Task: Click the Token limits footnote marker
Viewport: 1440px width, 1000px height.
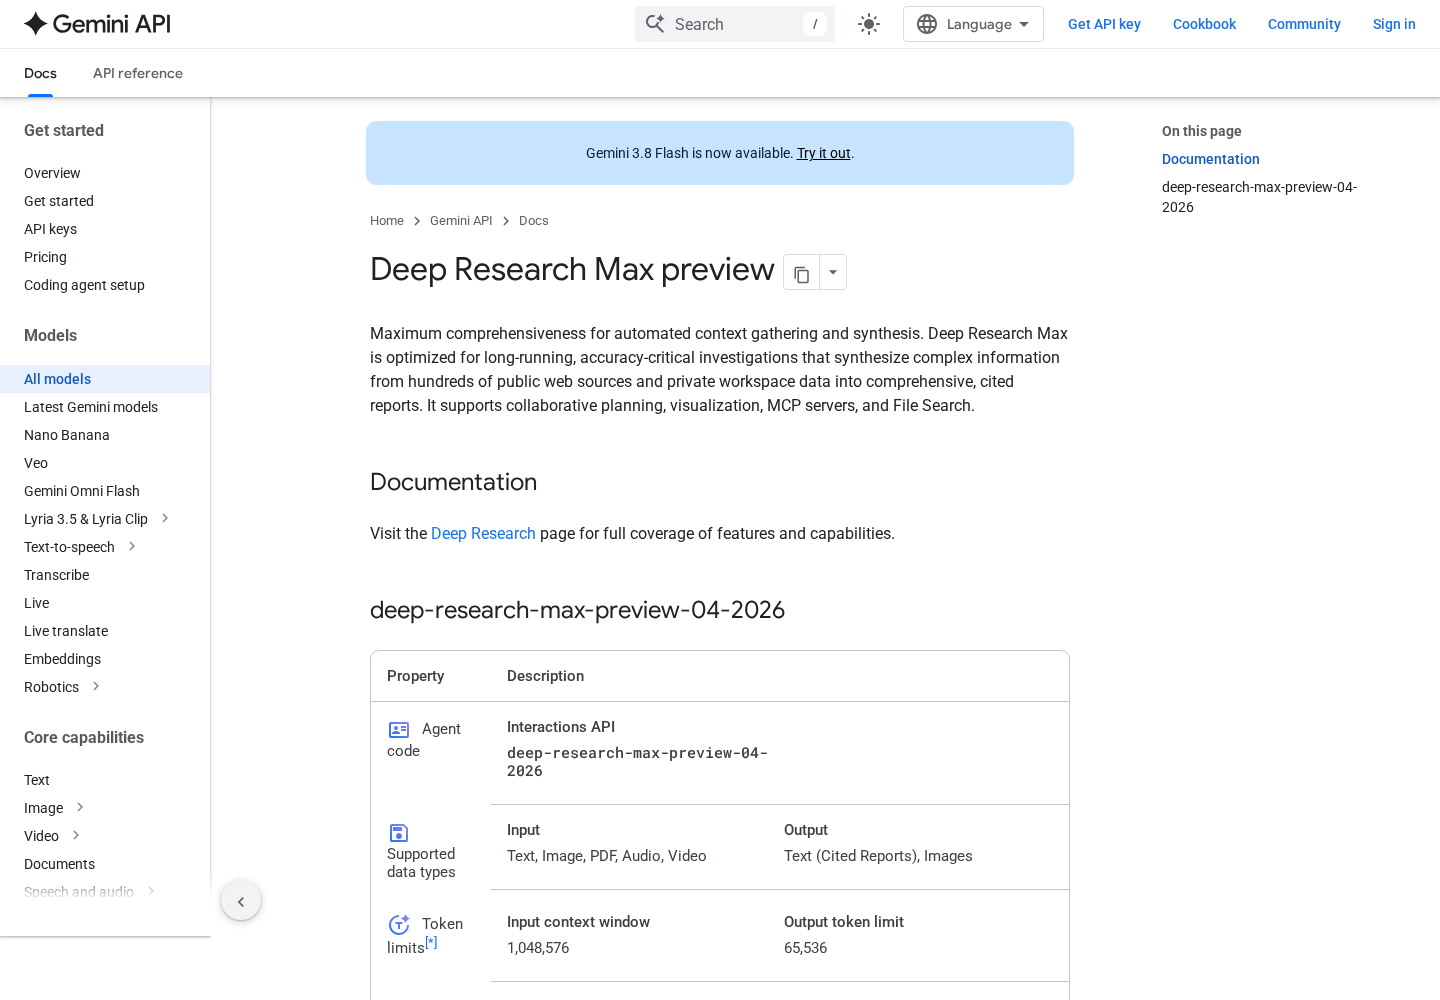Action: (x=431, y=942)
